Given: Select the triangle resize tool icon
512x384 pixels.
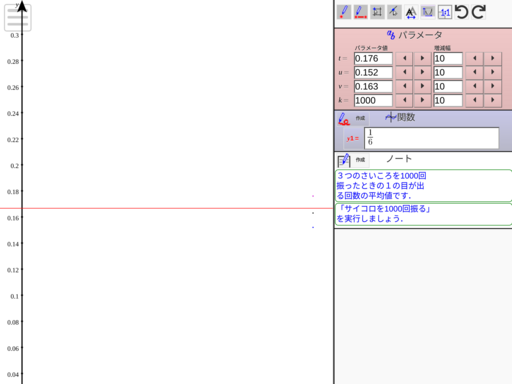Looking at the screenshot, I should 411,12.
